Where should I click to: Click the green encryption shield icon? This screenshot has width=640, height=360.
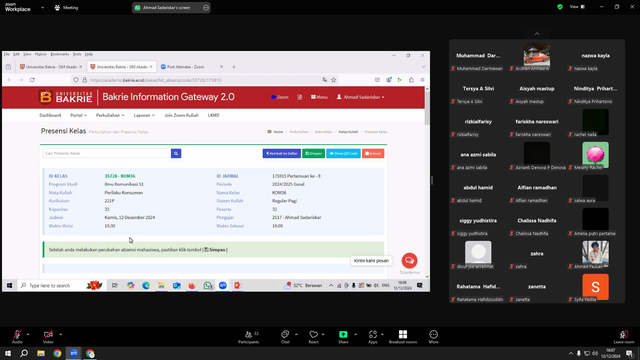point(560,7)
